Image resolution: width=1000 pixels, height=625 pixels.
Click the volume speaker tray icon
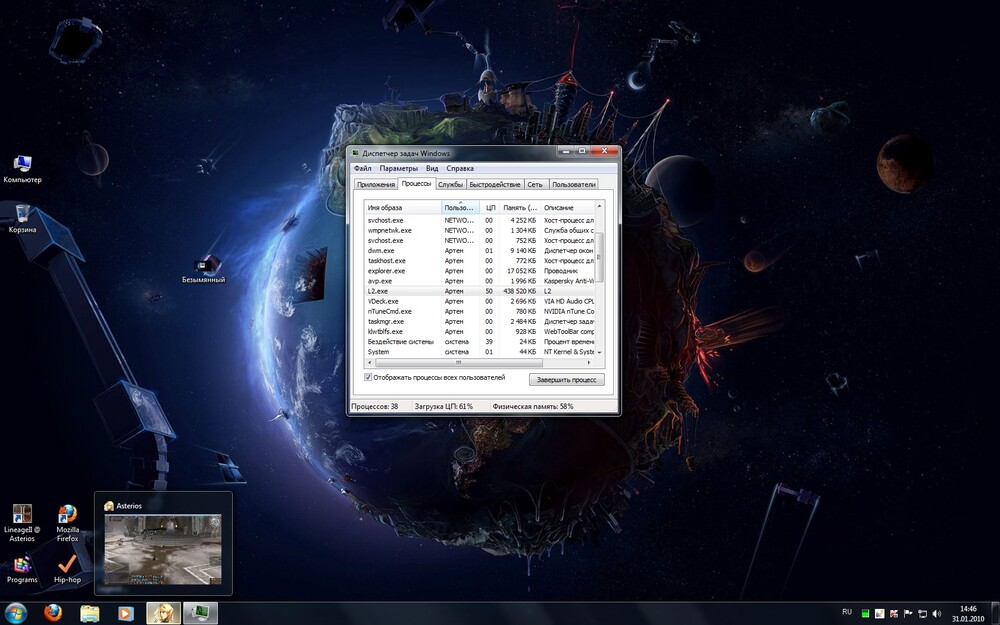(936, 614)
